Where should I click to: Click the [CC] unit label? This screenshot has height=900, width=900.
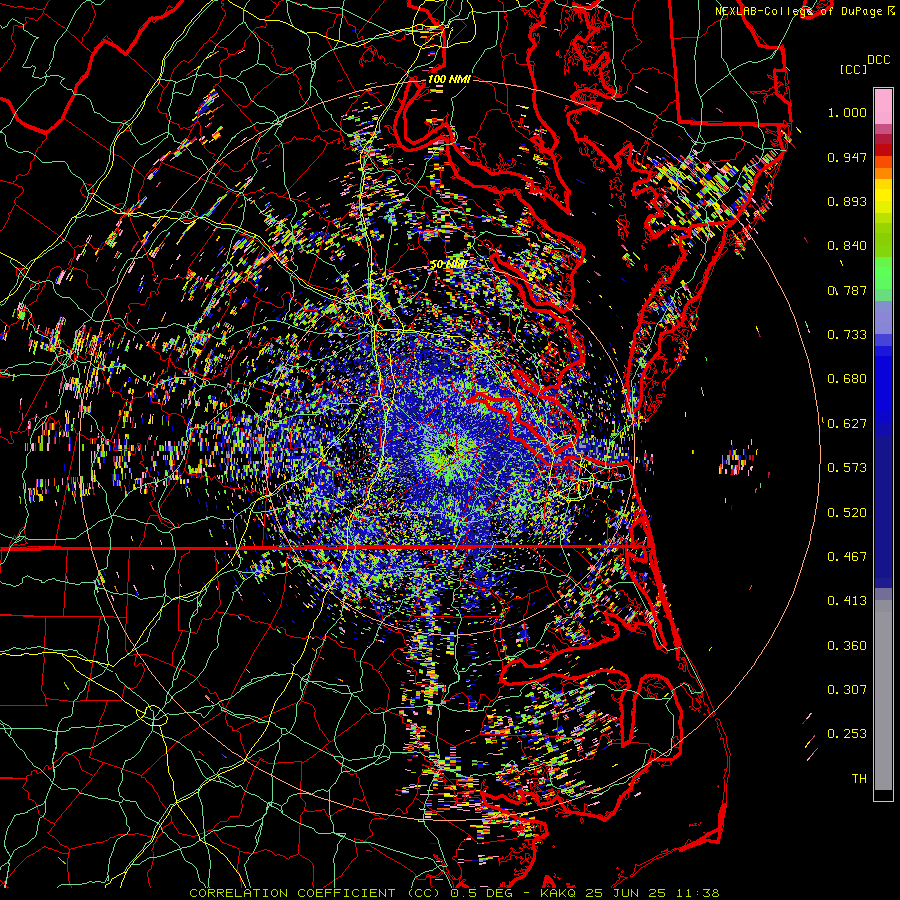click(x=853, y=69)
